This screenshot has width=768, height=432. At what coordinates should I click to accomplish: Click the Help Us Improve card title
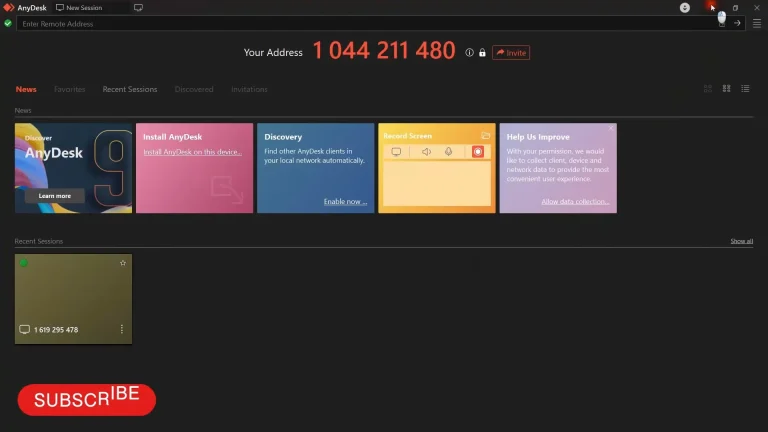538,137
